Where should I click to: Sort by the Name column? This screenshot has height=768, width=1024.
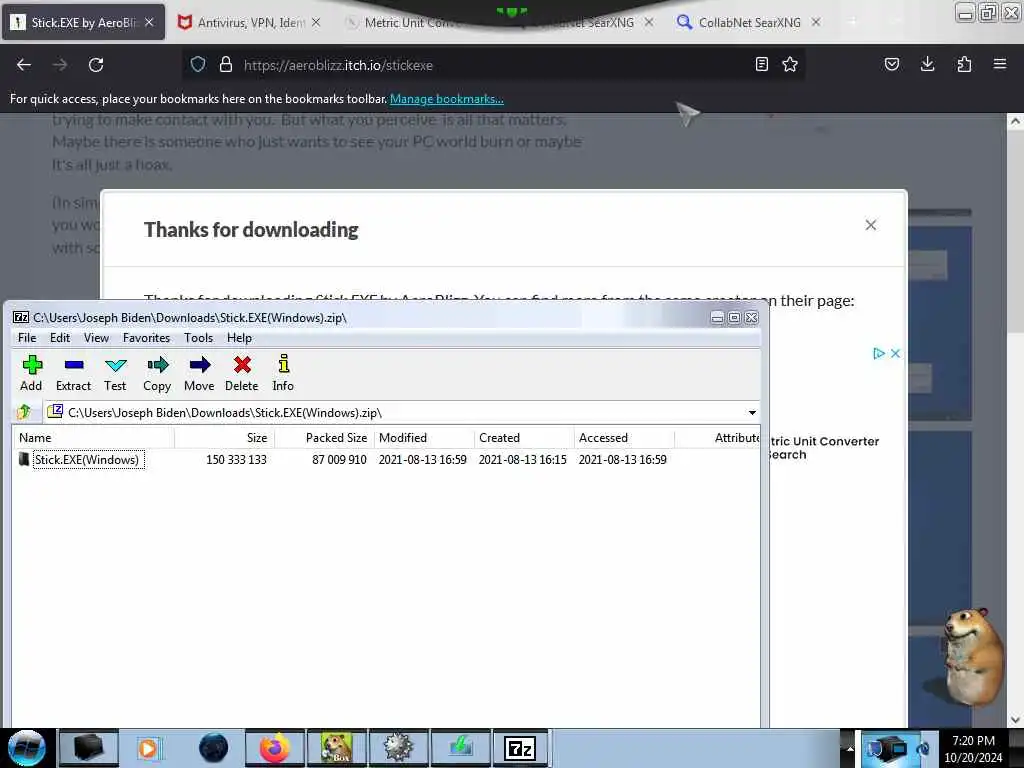(x=94, y=438)
